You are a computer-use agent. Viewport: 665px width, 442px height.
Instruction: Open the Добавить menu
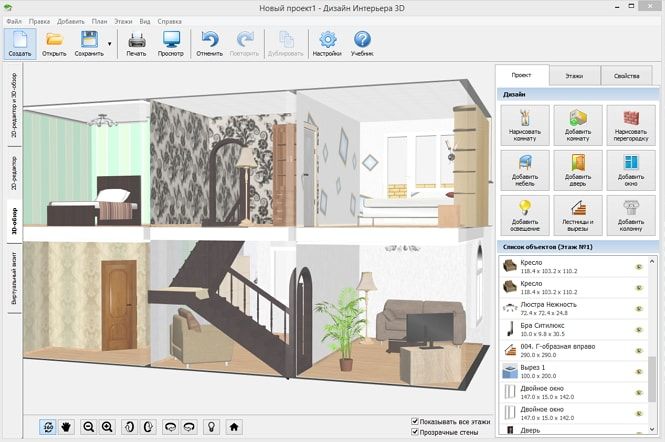coord(71,21)
